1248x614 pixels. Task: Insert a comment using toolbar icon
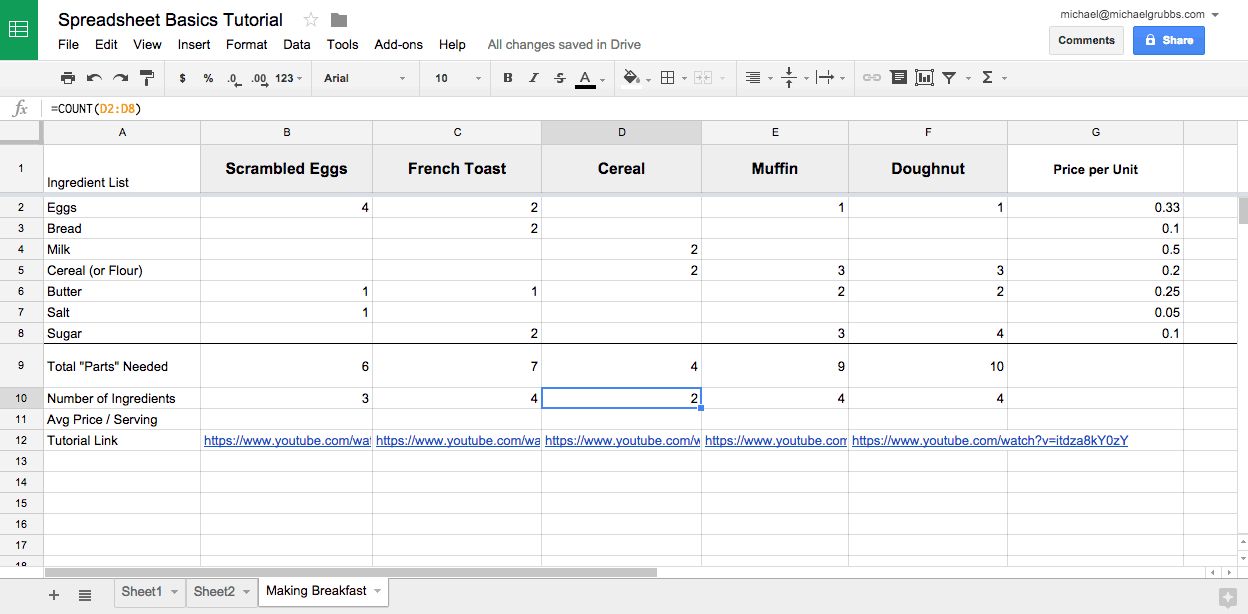(898, 78)
